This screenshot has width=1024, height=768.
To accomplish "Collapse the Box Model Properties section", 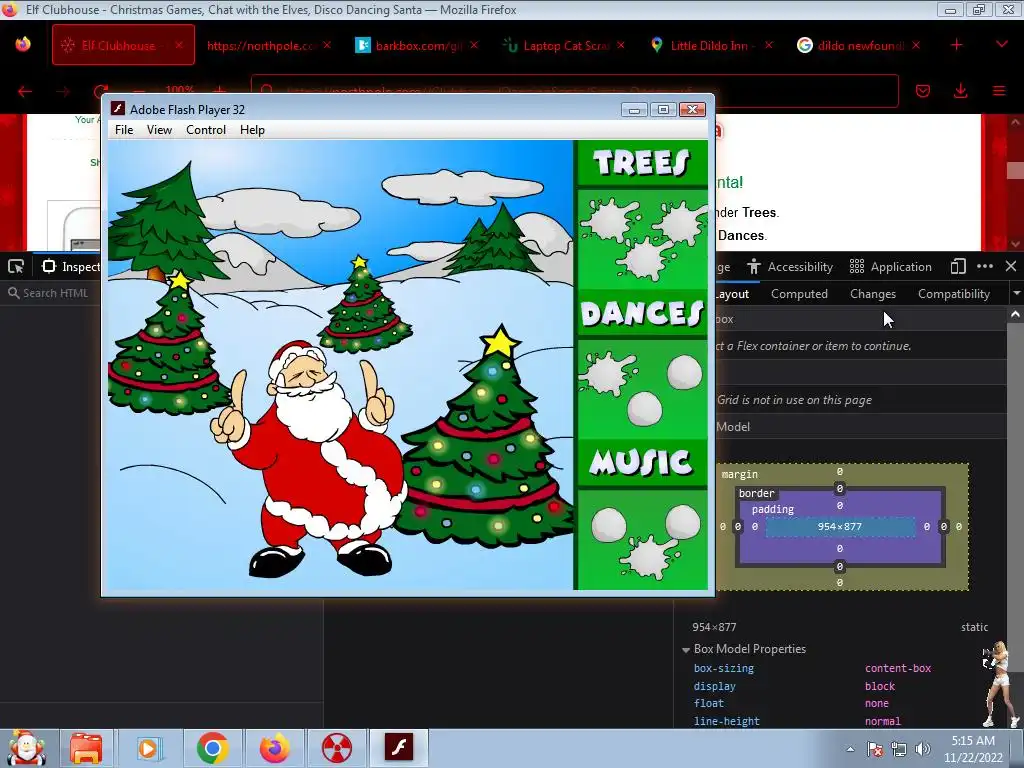I will pos(686,649).
